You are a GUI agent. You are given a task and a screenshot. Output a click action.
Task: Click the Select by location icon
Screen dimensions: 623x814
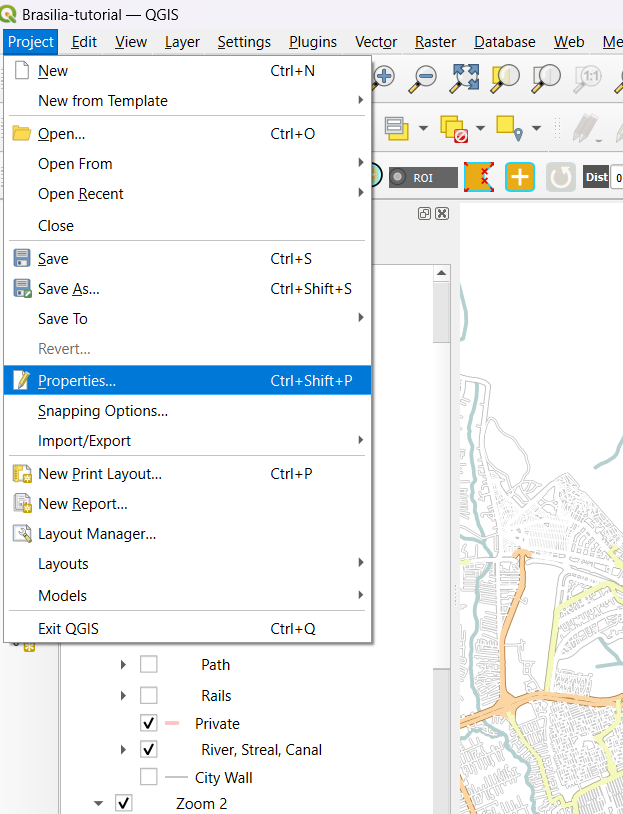(x=509, y=128)
